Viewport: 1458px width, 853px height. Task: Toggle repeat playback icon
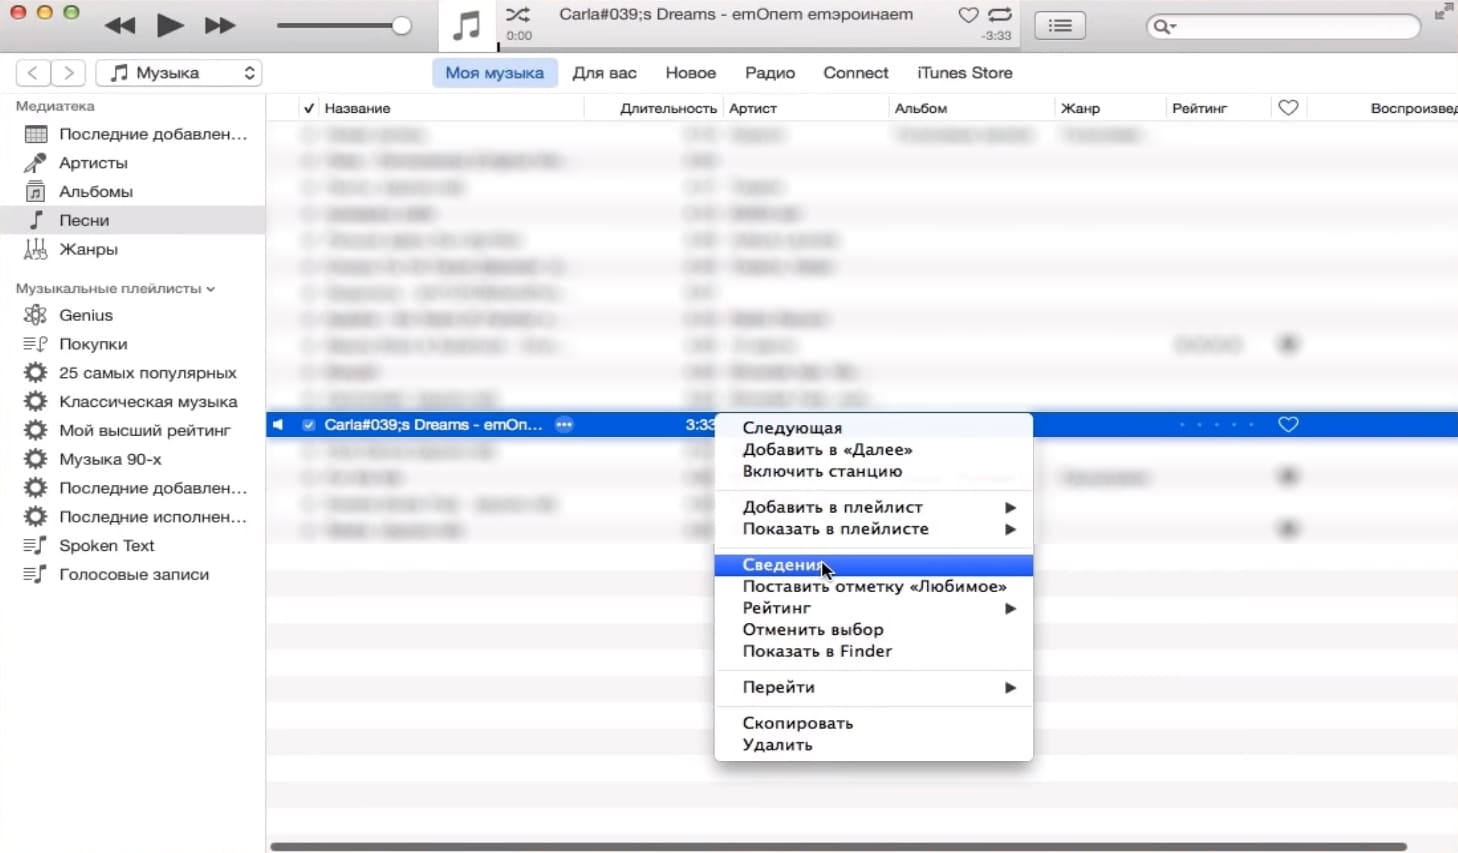coord(999,15)
